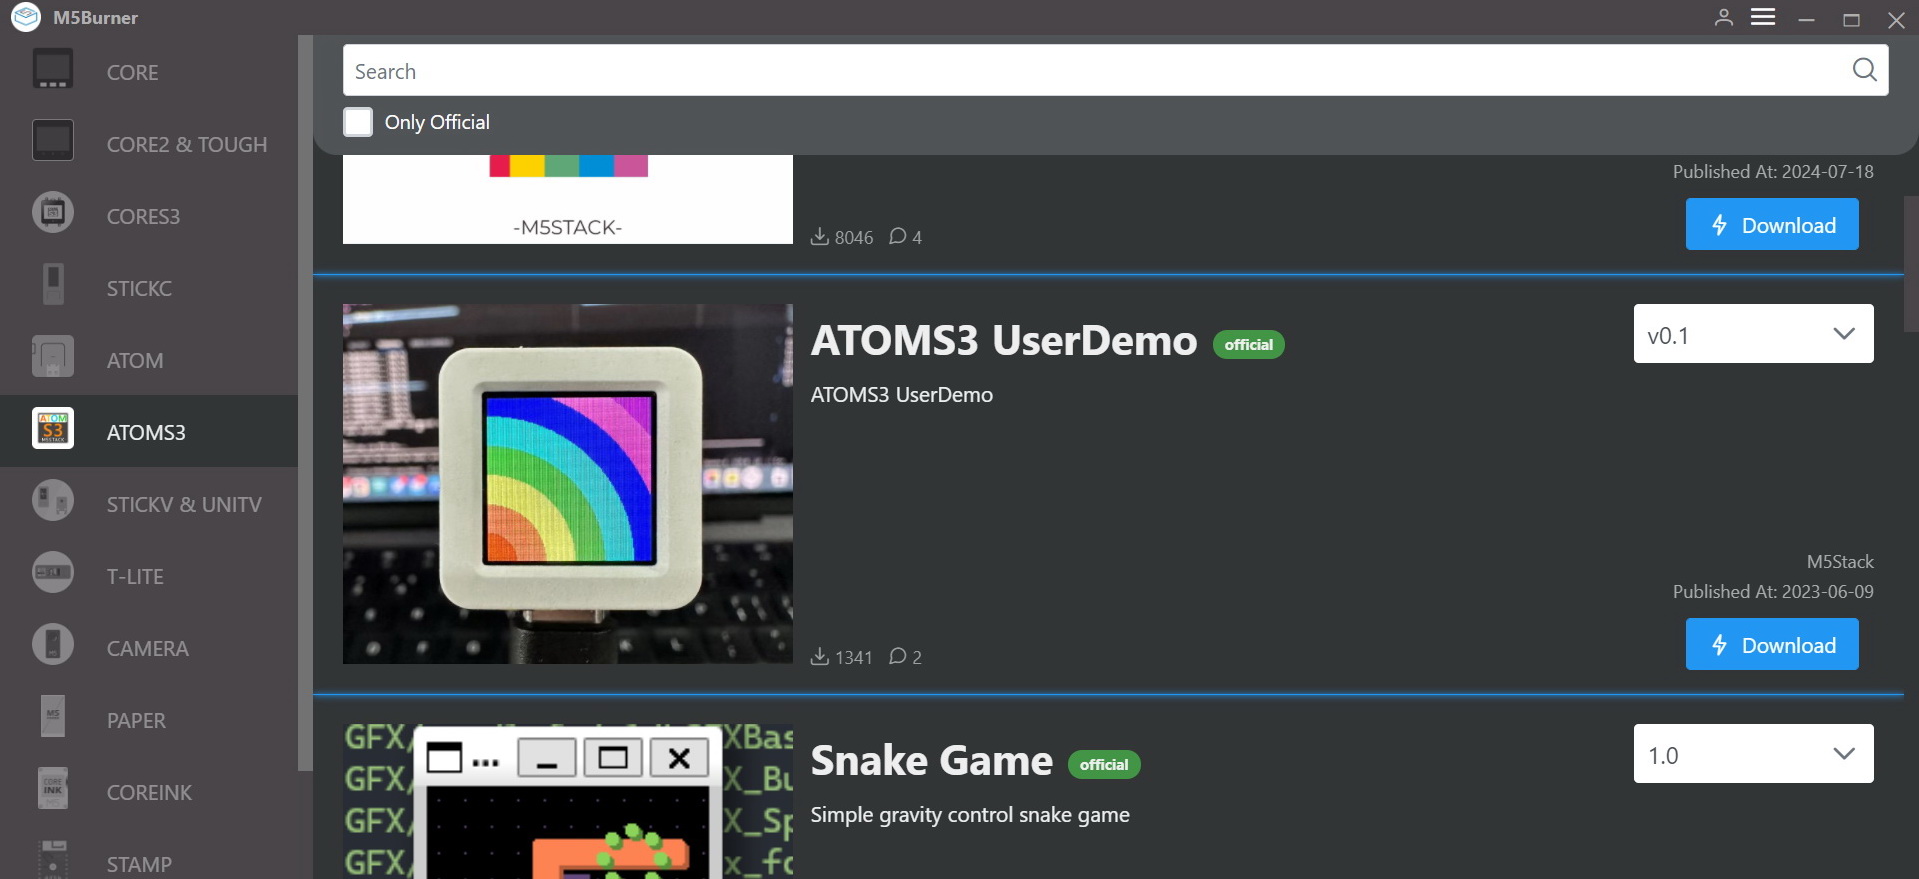Screen dimensions: 1919x879
Task: Select the CORE category label
Action: pos(133,73)
